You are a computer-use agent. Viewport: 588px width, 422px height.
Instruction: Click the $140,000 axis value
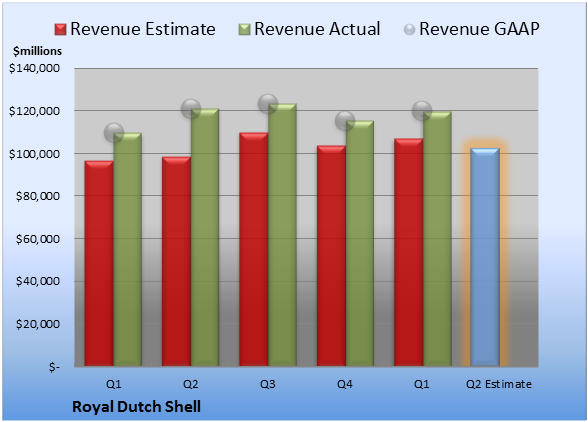tap(34, 68)
